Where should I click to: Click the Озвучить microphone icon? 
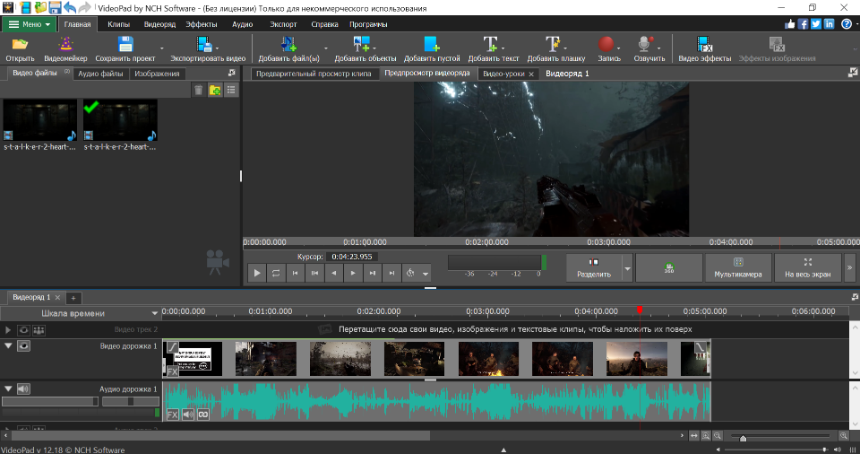646,44
